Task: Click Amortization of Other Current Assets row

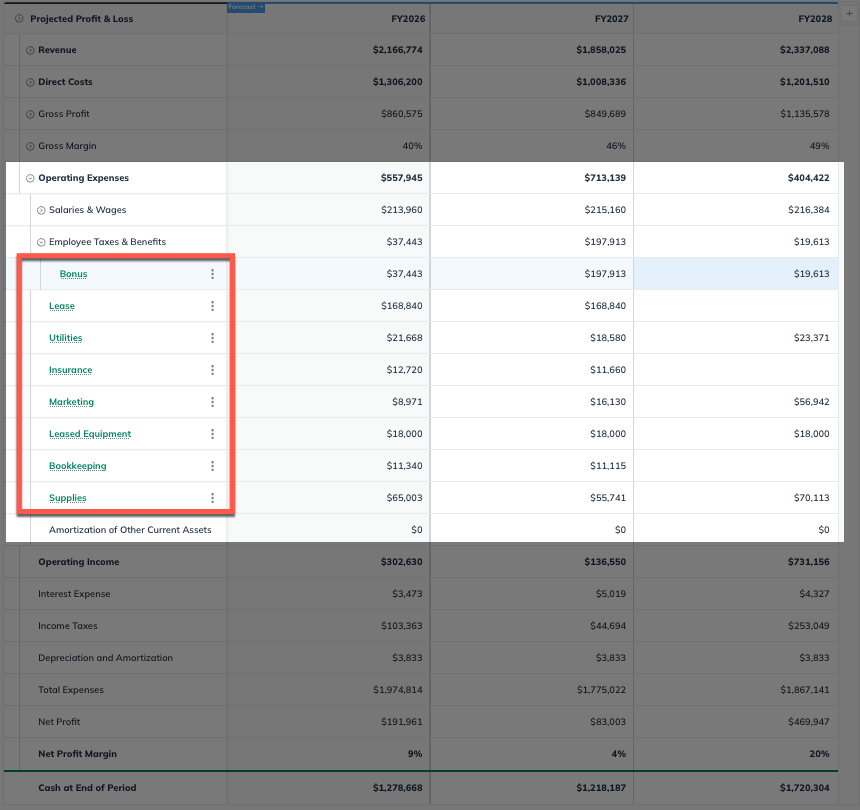Action: point(422,530)
